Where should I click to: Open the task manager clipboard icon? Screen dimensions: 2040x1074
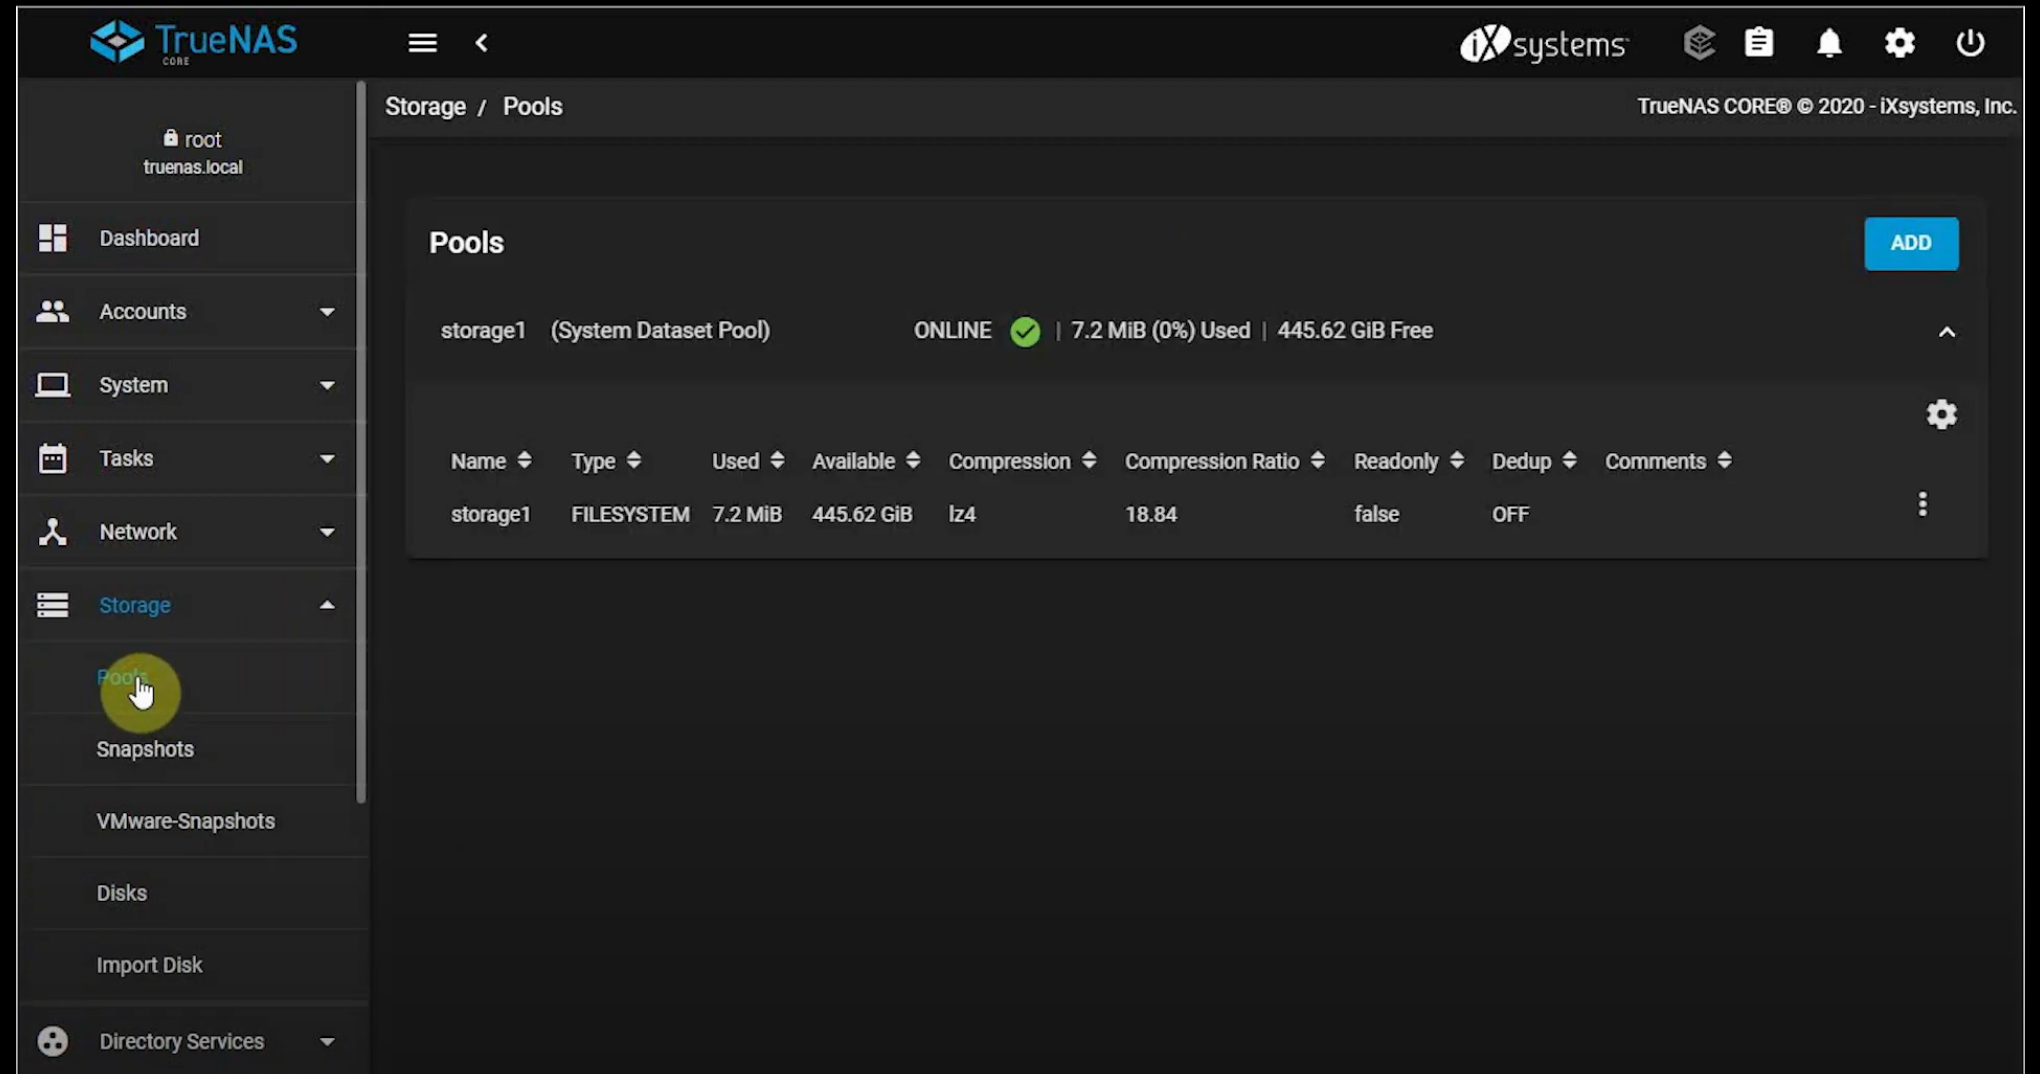pyautogui.click(x=1759, y=43)
